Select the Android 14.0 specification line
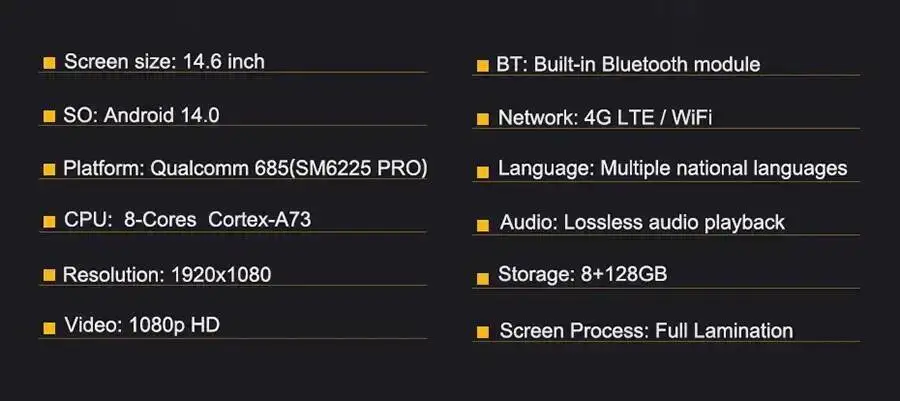The height and width of the screenshot is (401, 900). (x=141, y=115)
